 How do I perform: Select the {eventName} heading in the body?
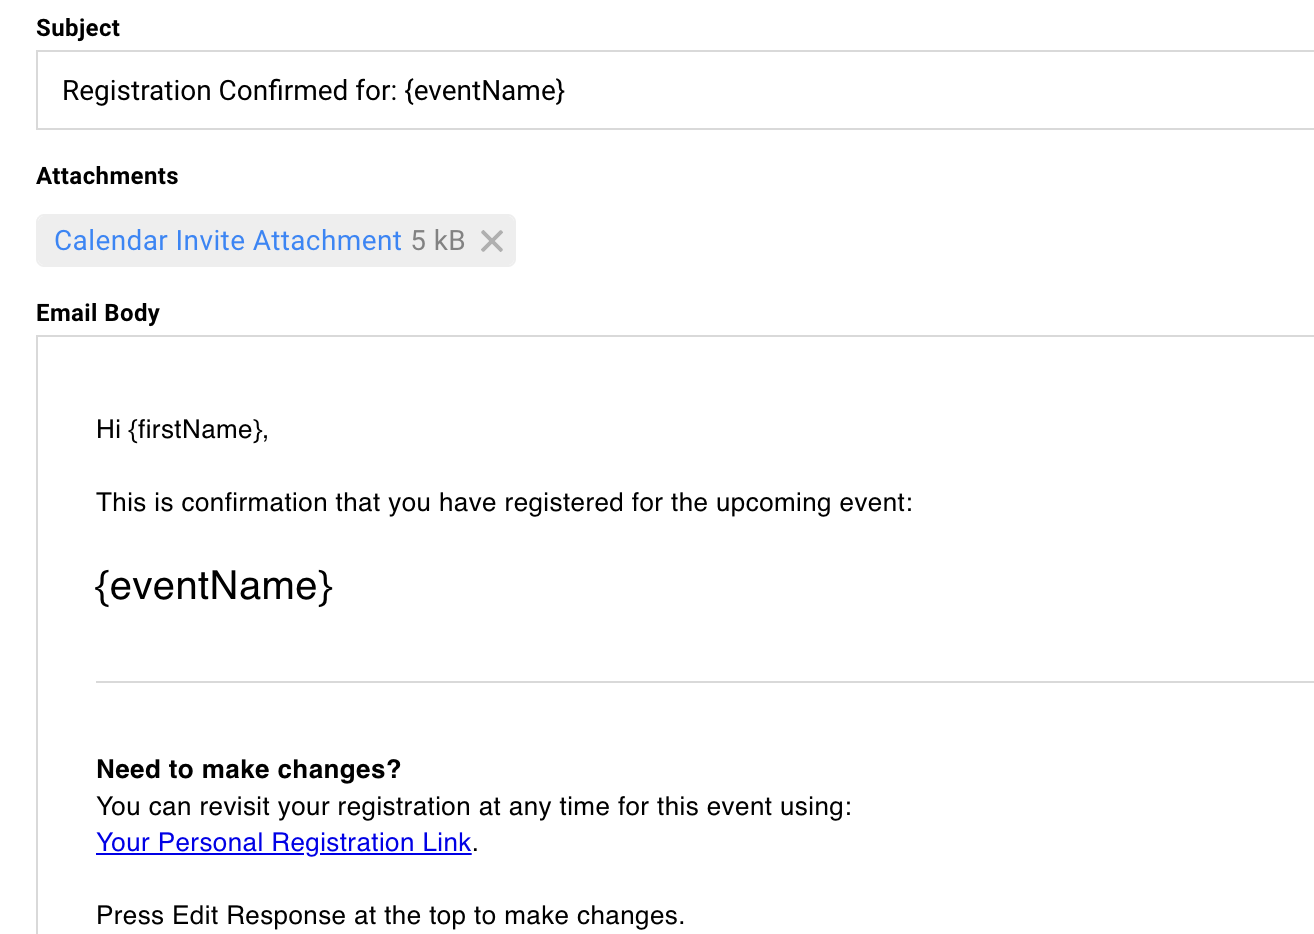[213, 586]
